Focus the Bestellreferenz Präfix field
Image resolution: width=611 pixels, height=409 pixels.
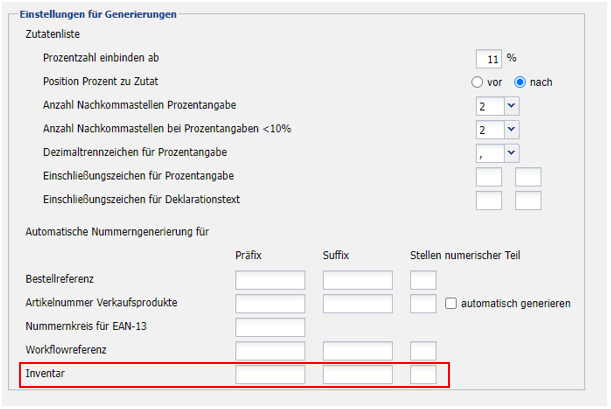pyautogui.click(x=270, y=279)
